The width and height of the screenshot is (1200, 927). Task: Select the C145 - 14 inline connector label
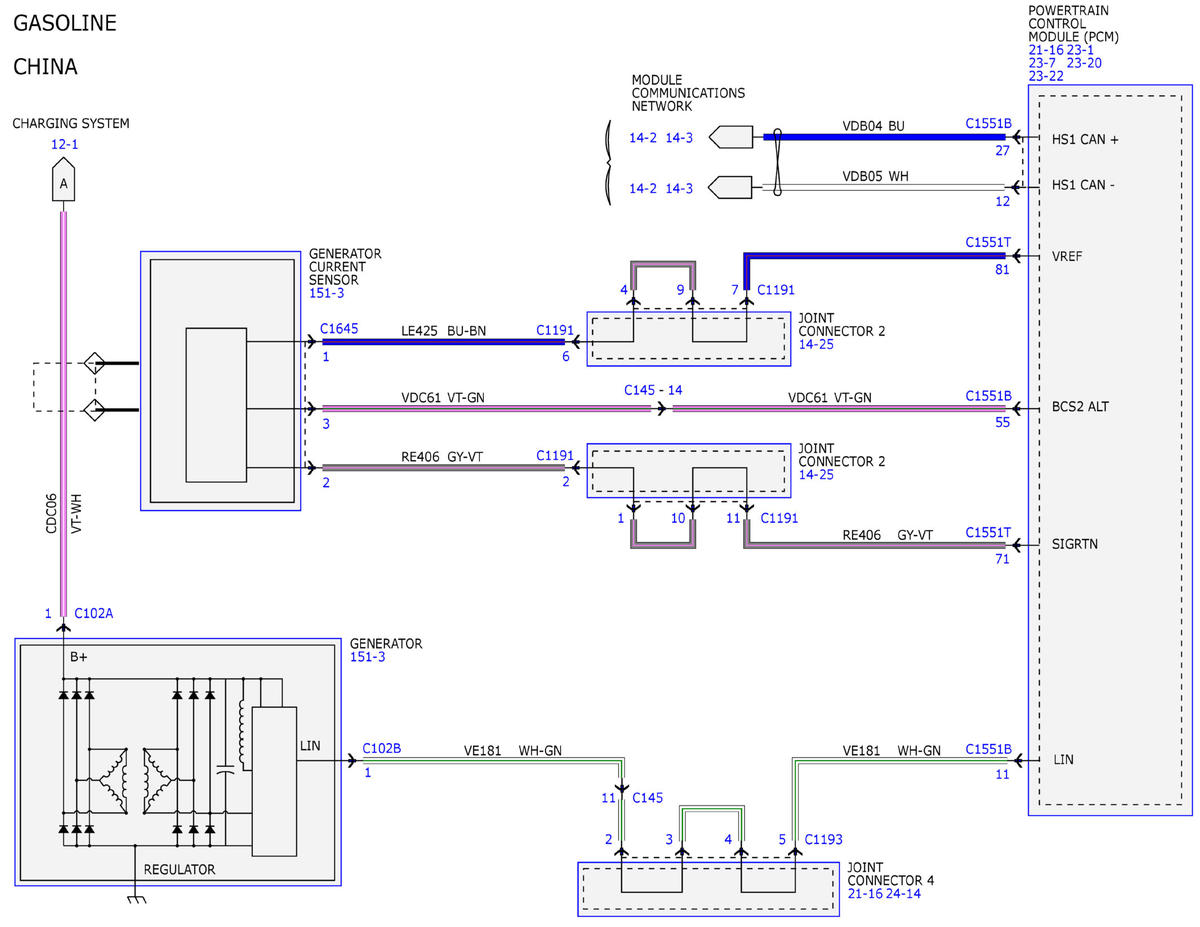pyautogui.click(x=653, y=390)
